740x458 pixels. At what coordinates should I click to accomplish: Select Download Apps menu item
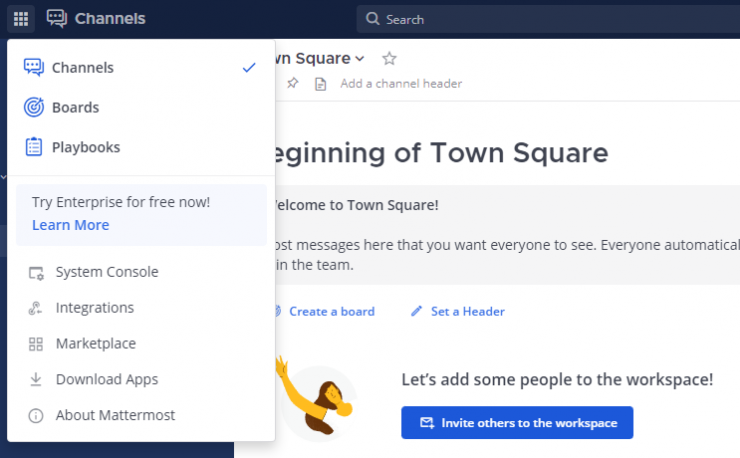coord(141,380)
